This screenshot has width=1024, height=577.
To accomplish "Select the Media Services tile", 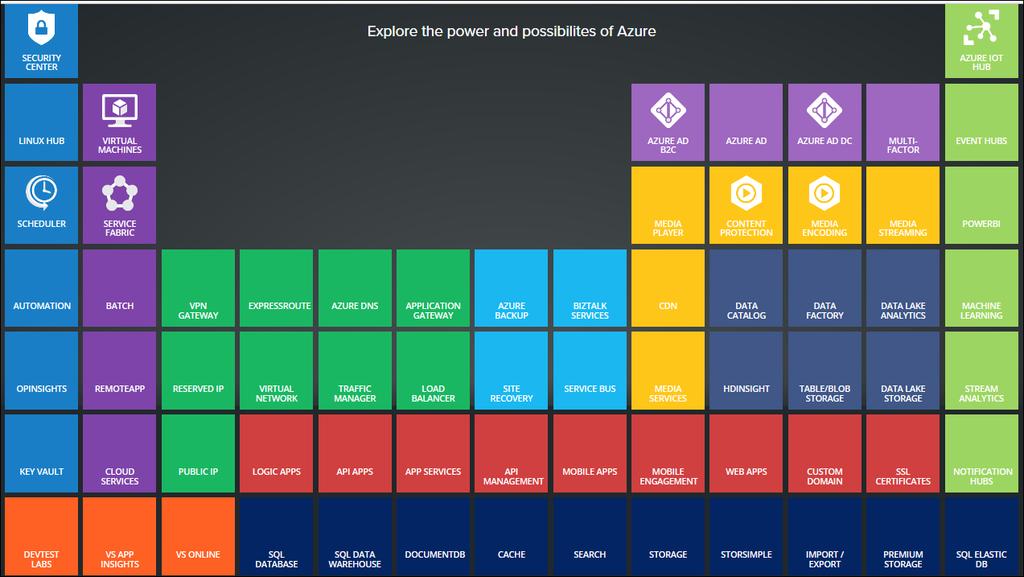I will pos(668,371).
